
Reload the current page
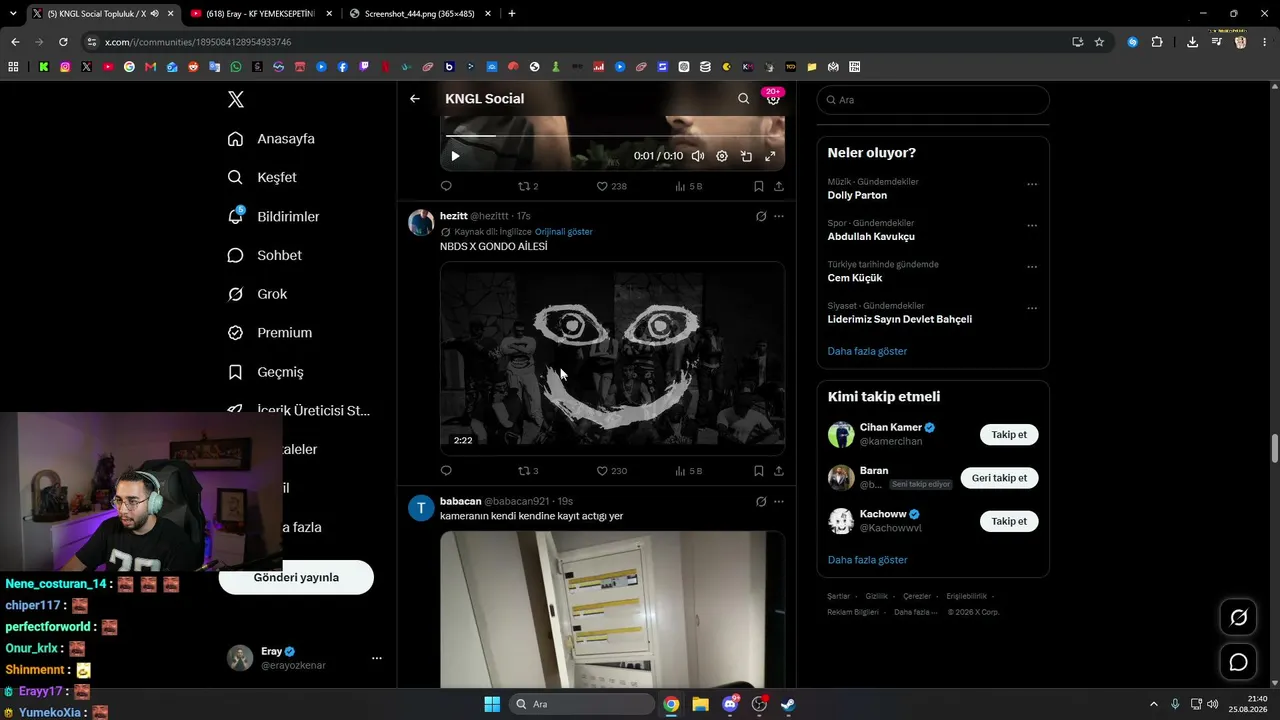[x=63, y=42]
